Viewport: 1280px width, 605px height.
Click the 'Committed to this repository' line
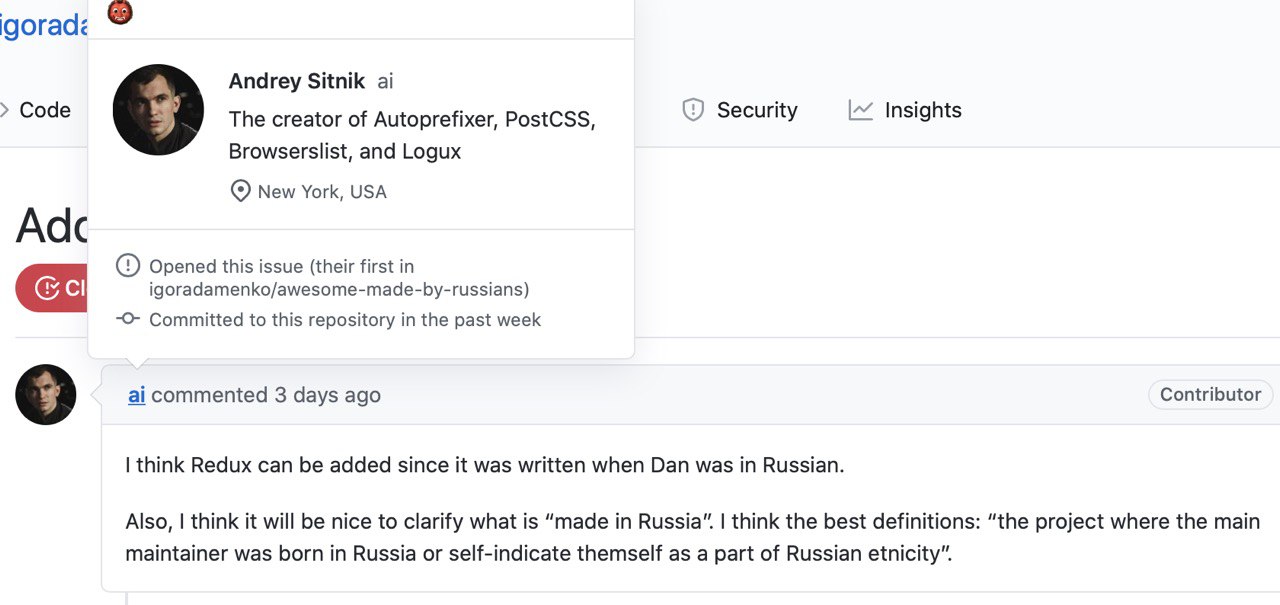(x=345, y=320)
